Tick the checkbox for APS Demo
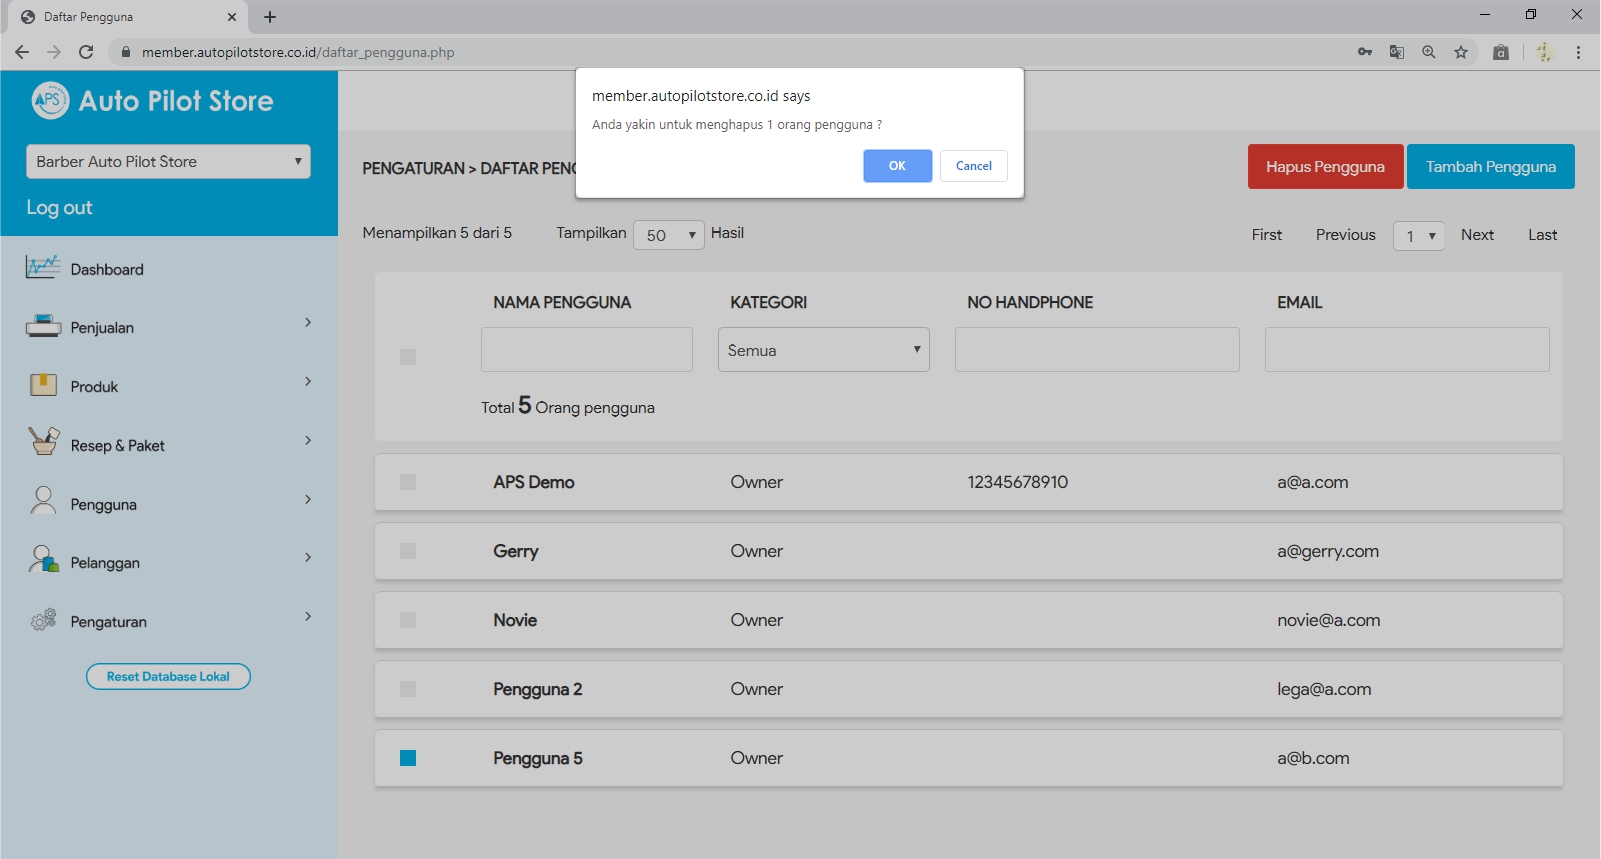This screenshot has width=1601, height=859. 408,482
